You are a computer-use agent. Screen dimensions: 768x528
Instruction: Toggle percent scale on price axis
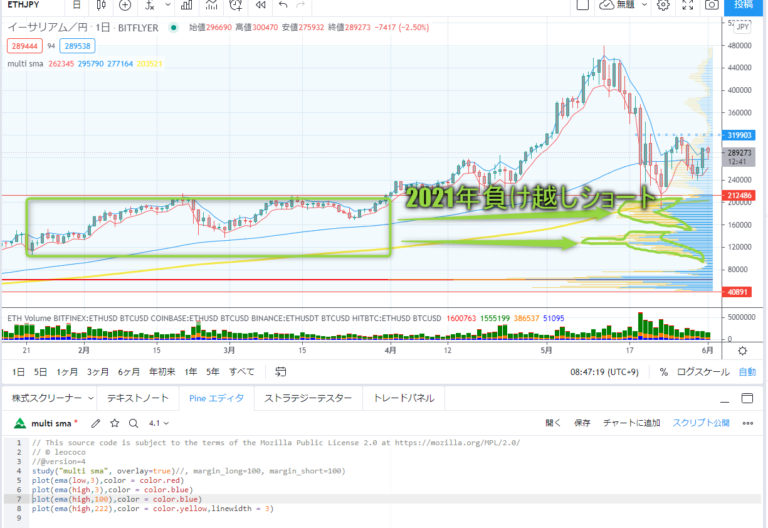[663, 372]
